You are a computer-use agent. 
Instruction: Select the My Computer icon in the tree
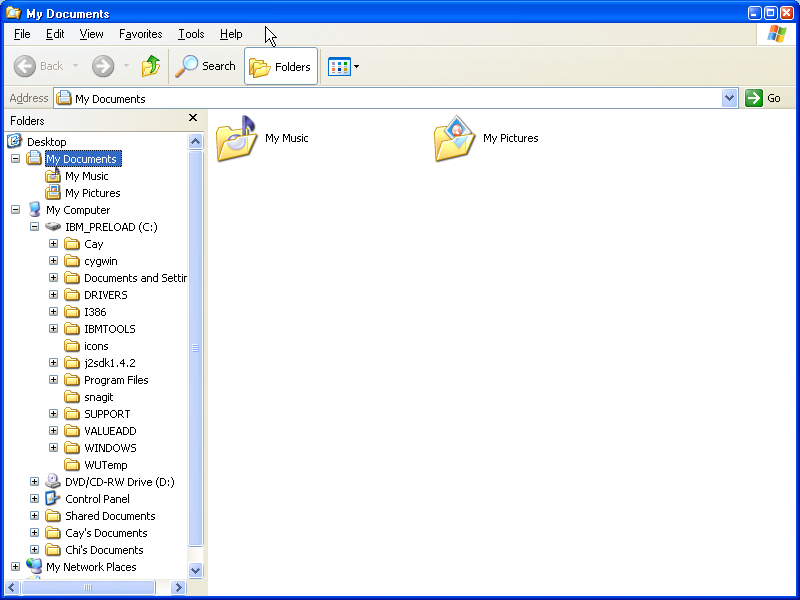(x=34, y=210)
